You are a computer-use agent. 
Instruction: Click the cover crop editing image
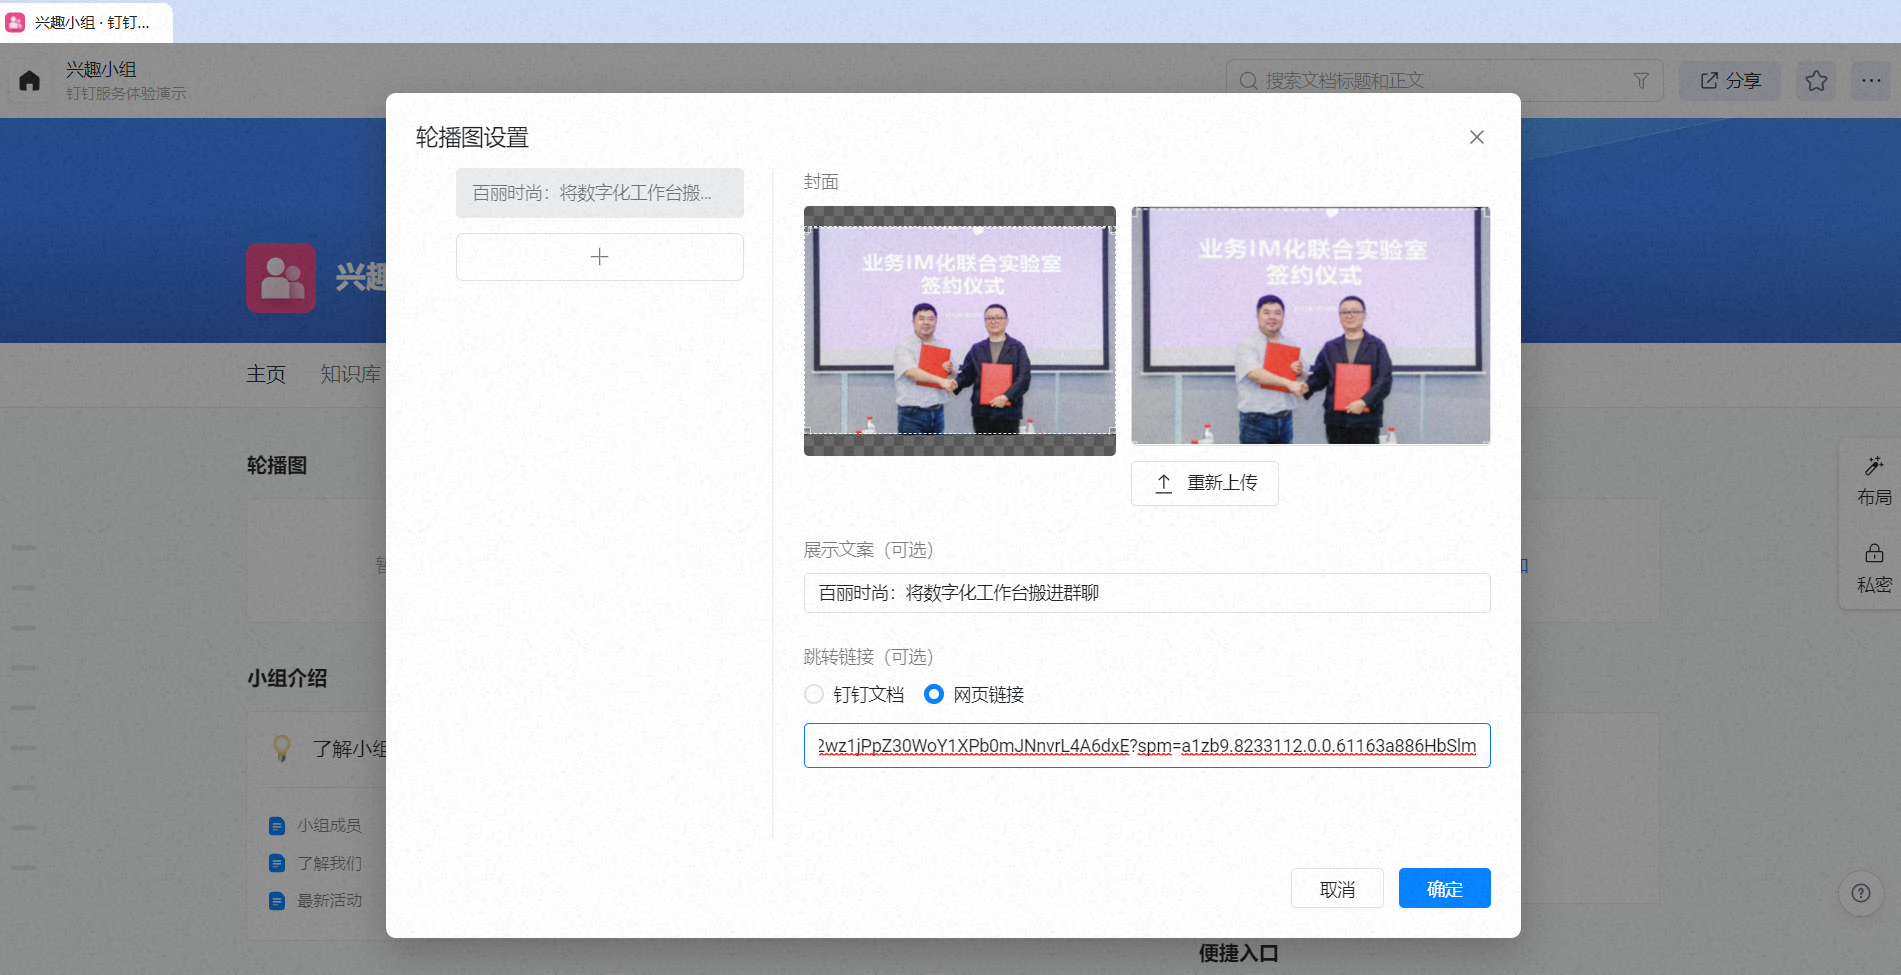960,331
